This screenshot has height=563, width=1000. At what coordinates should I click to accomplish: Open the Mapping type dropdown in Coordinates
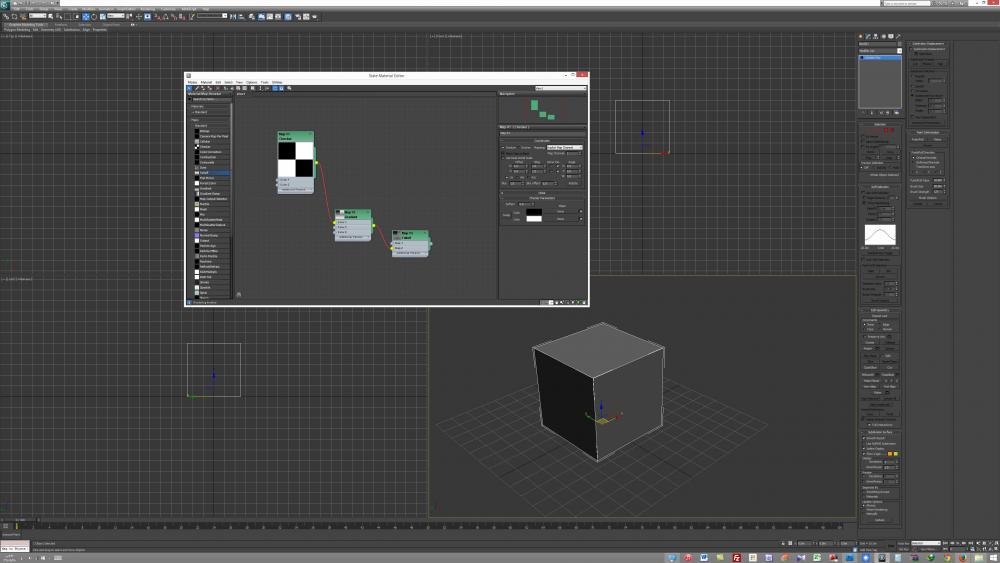tap(564, 147)
